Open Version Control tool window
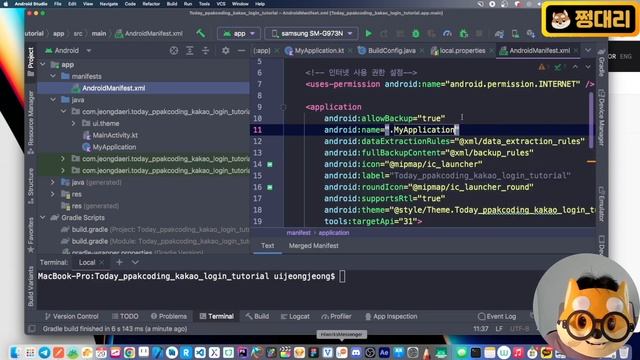This screenshot has height=360, width=640. [x=72, y=316]
